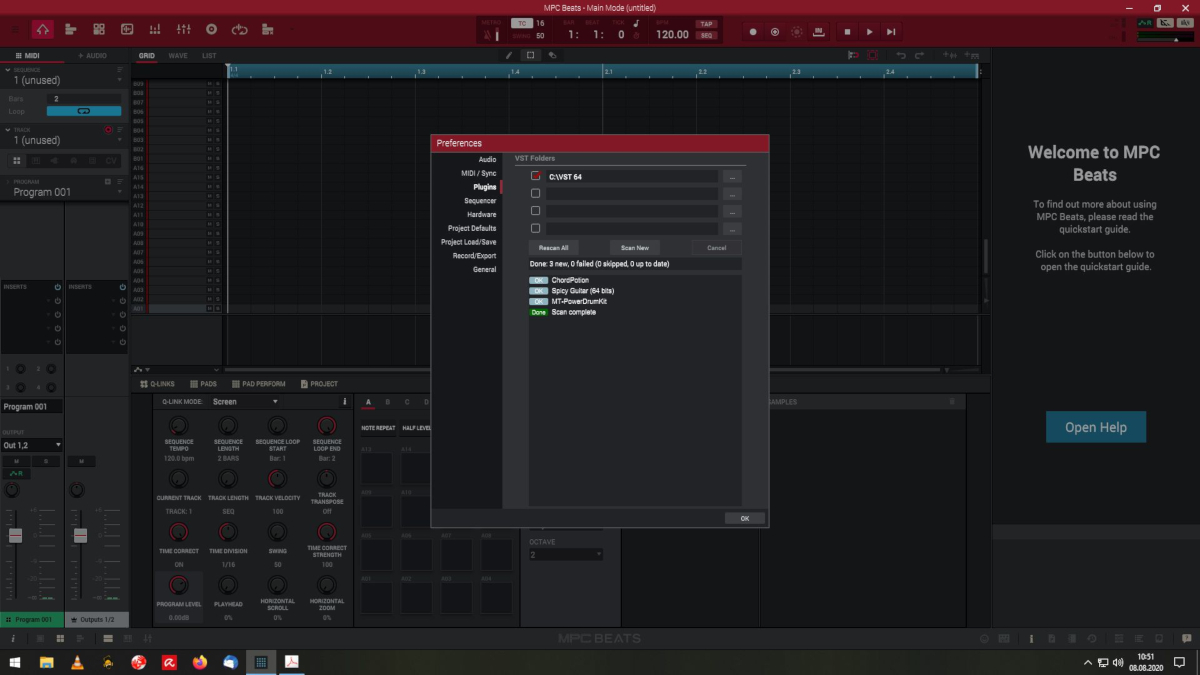The width and height of the screenshot is (1200, 675).
Task: Switch to the AUDIO track tab
Action: [93, 56]
